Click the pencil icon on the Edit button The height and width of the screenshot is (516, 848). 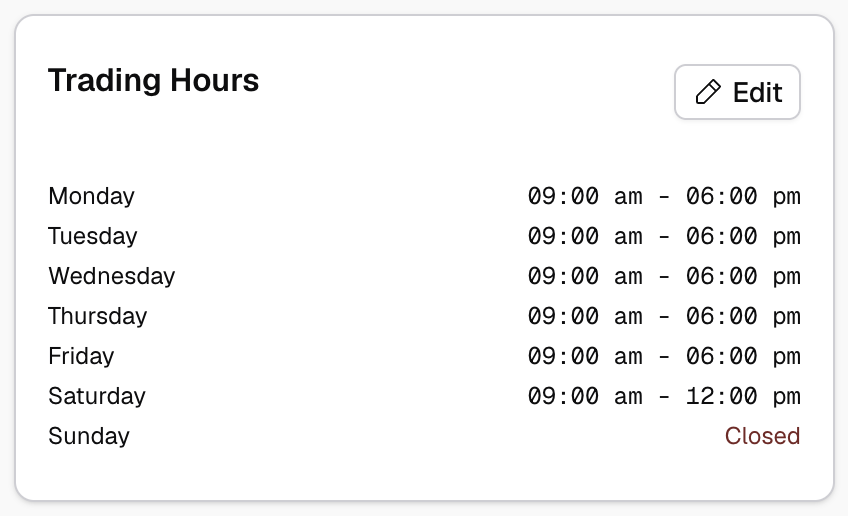coord(708,93)
